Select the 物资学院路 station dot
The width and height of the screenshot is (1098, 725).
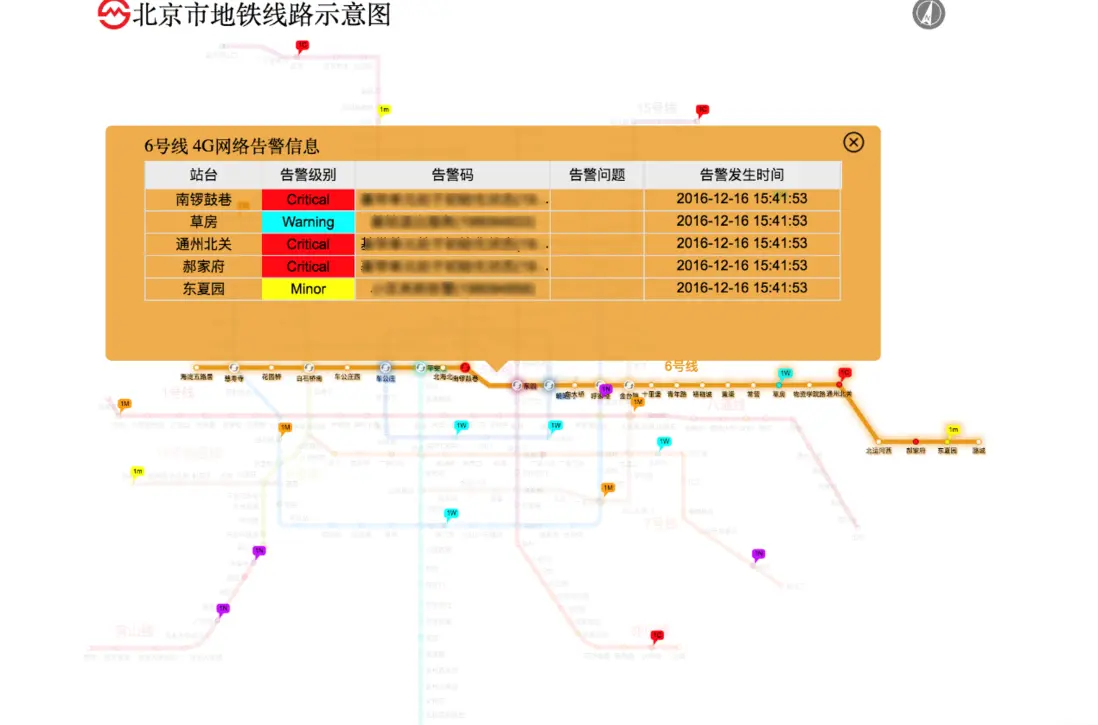coord(809,385)
